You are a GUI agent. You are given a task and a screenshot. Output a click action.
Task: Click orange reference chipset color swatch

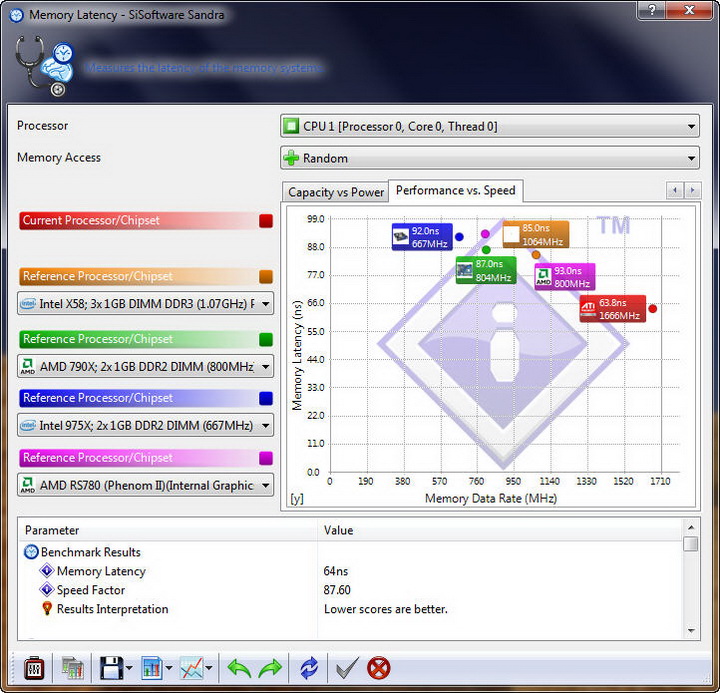coord(266,277)
